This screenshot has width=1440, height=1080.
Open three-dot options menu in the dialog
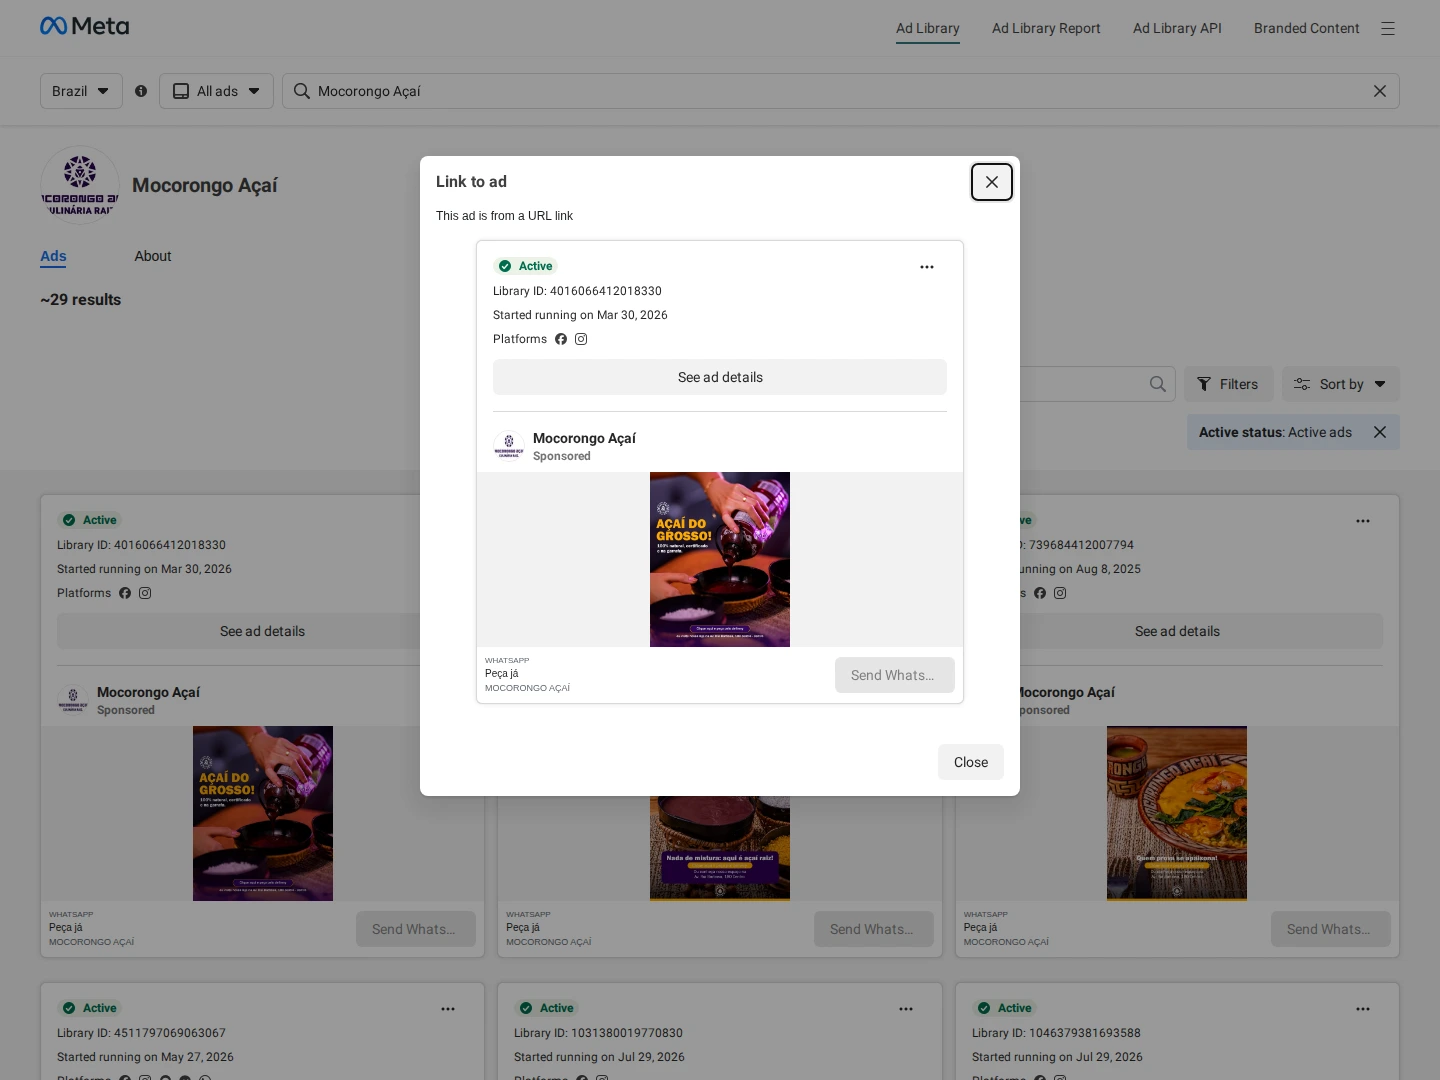coord(927,267)
